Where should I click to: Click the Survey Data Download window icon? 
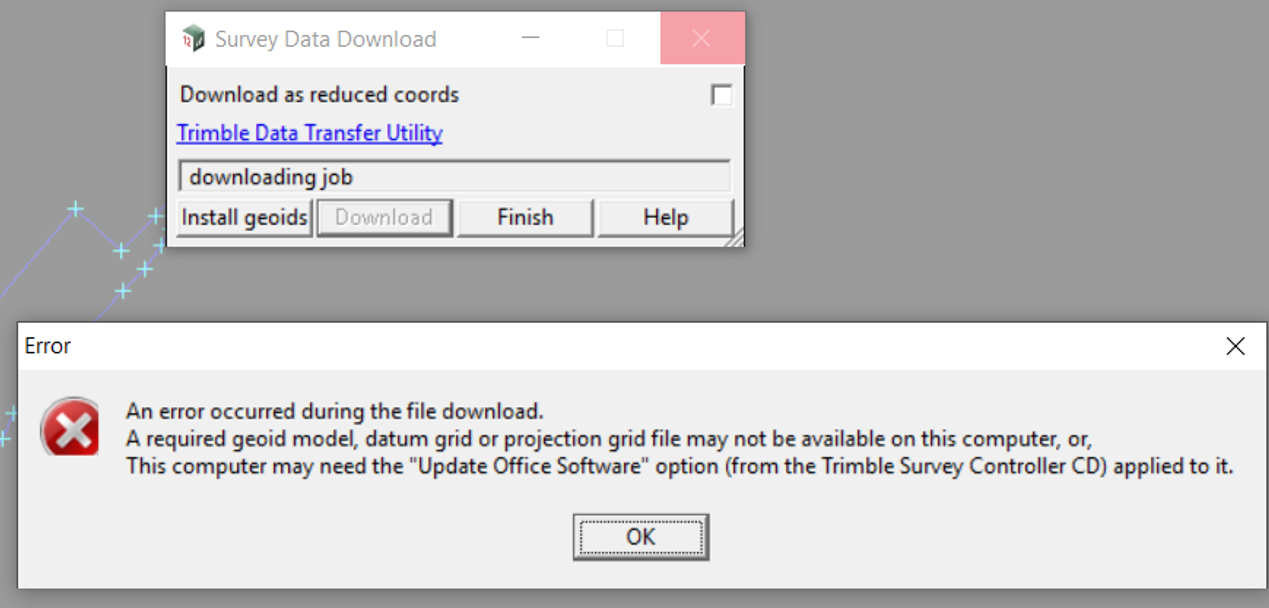[192, 39]
